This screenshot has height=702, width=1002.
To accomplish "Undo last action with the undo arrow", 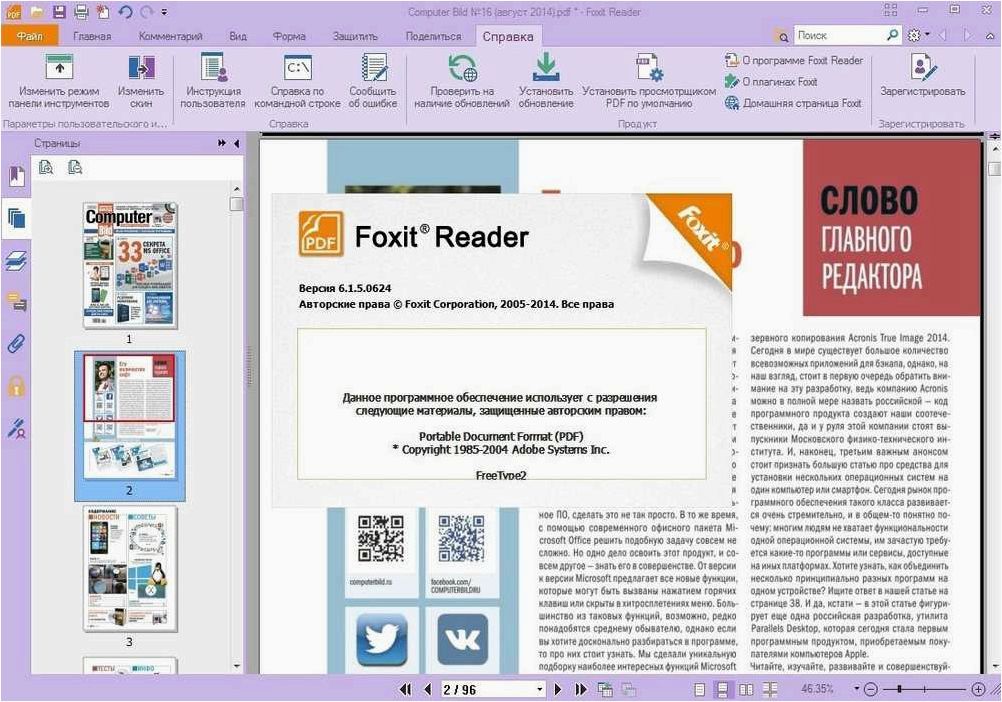I will click(x=125, y=11).
